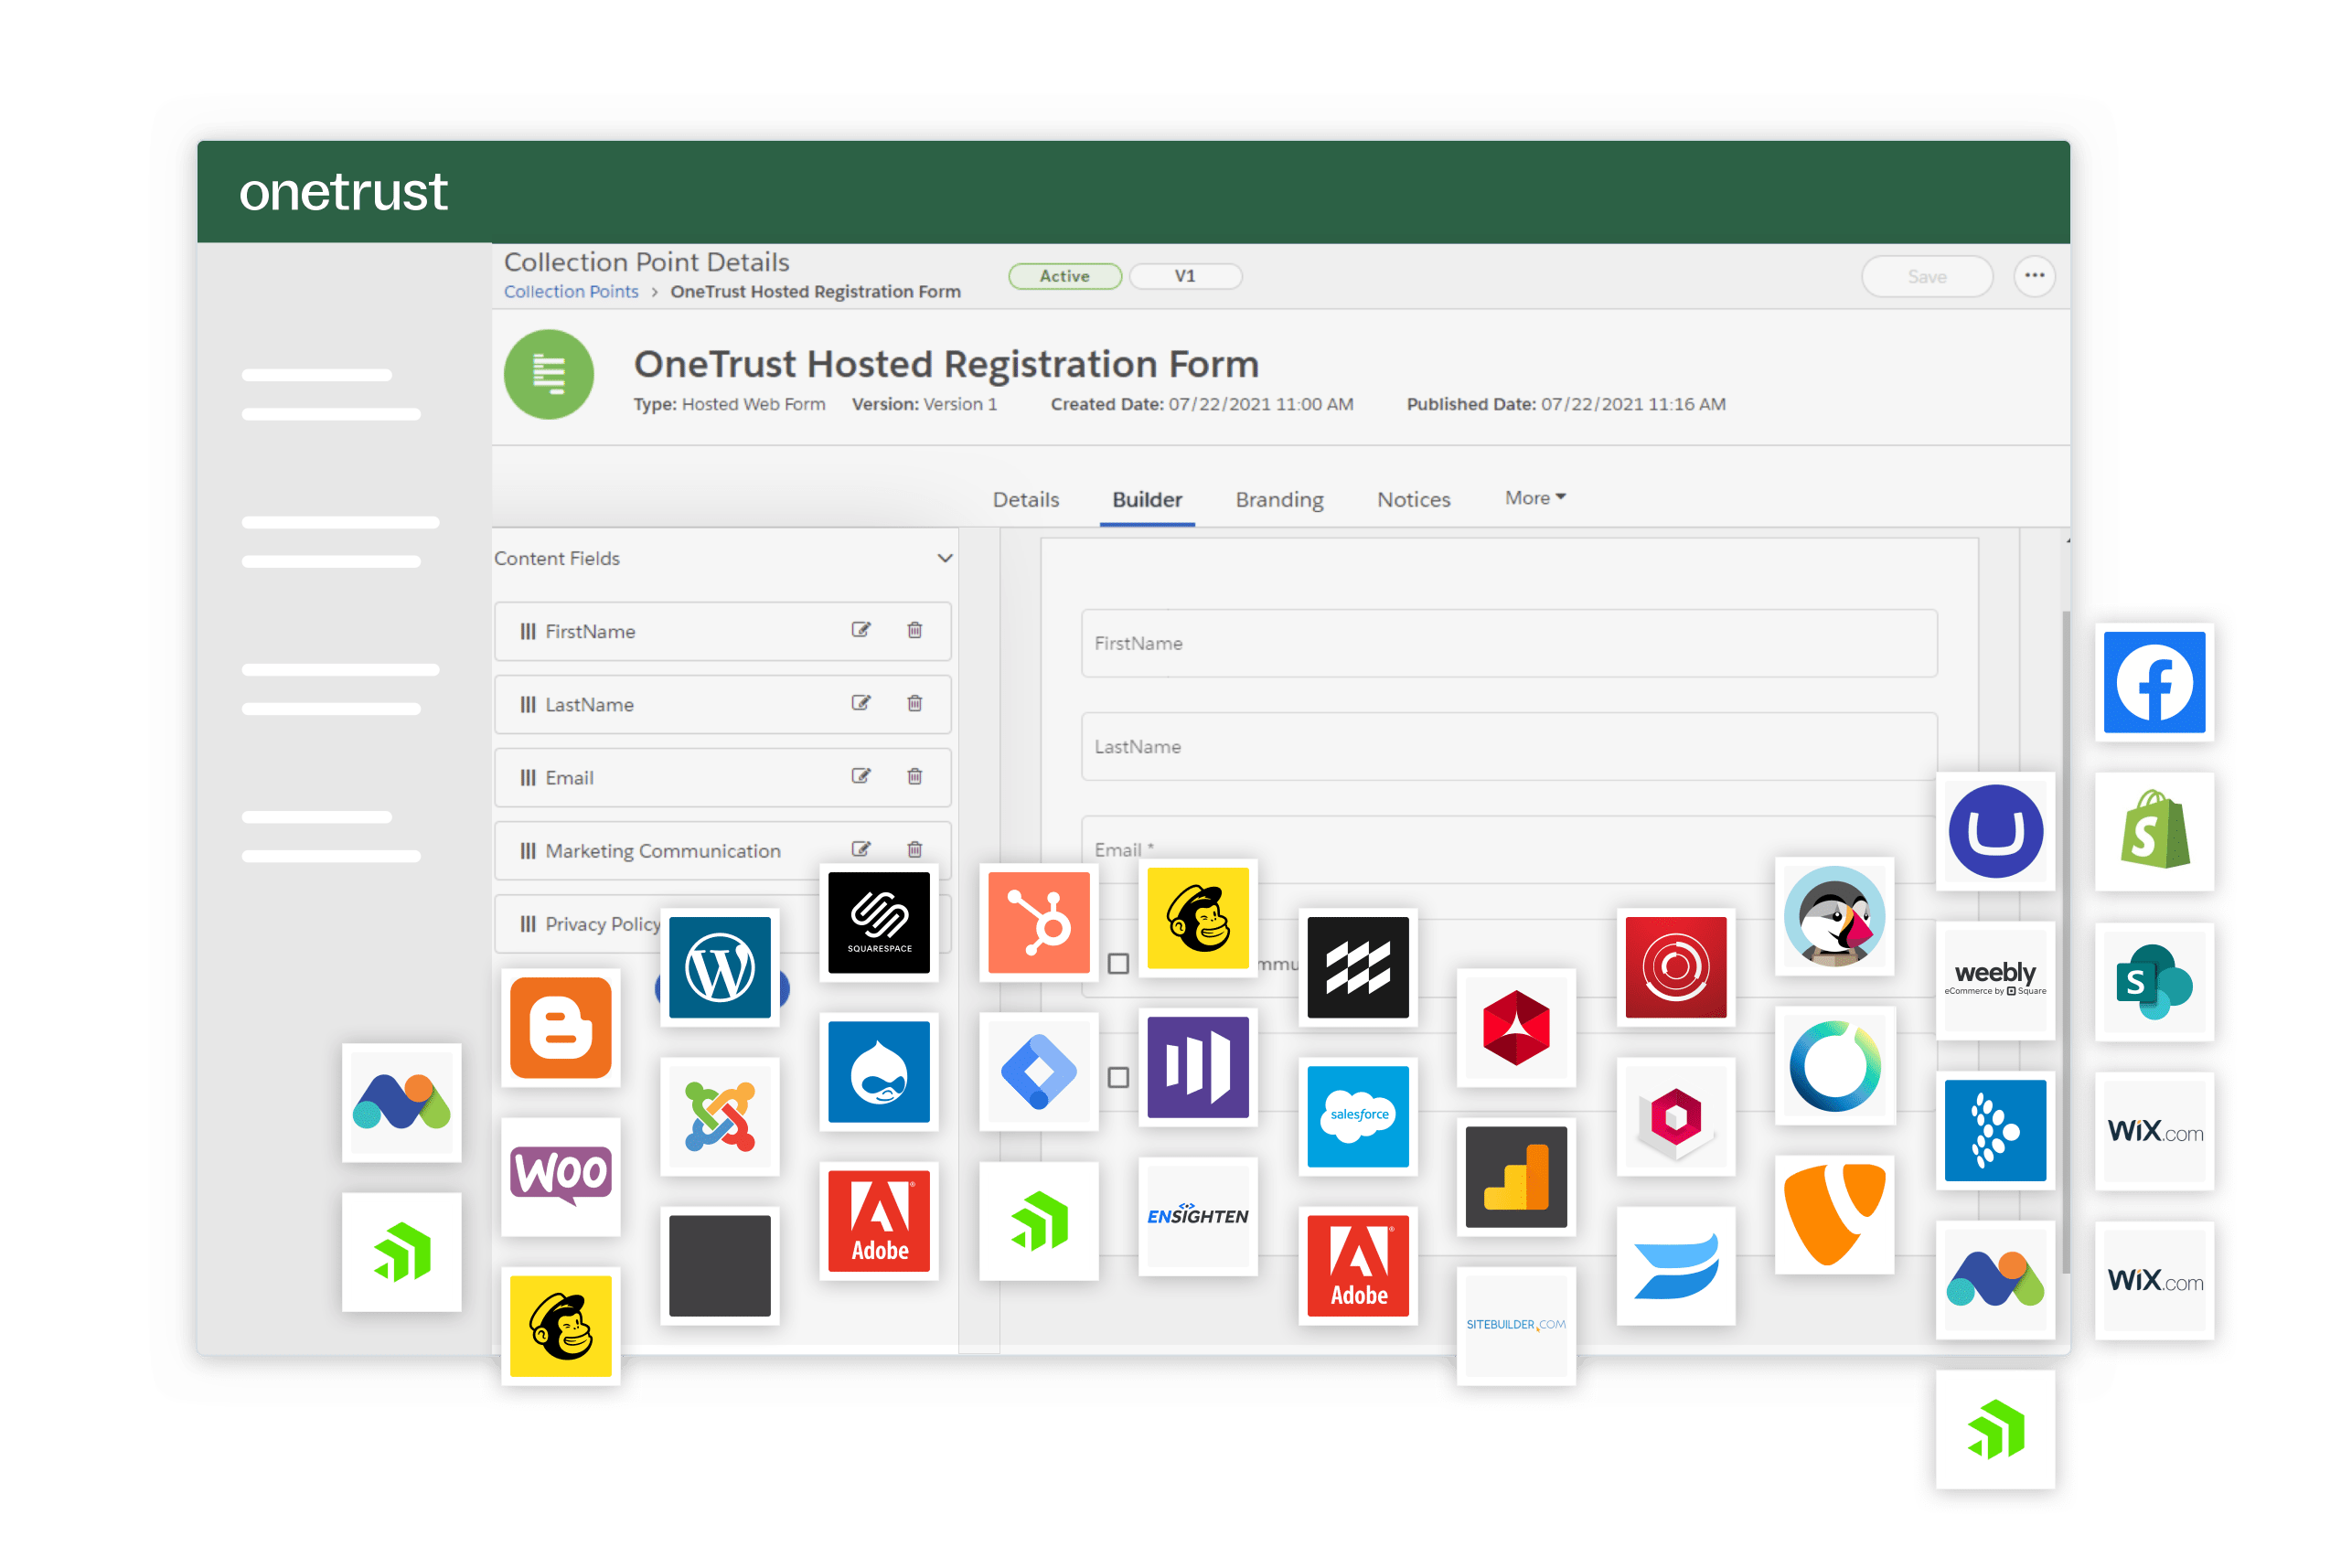Click the vertical scrollbar of the form preview
Image resolution: width=2341 pixels, height=1568 pixels.
[2064, 940]
